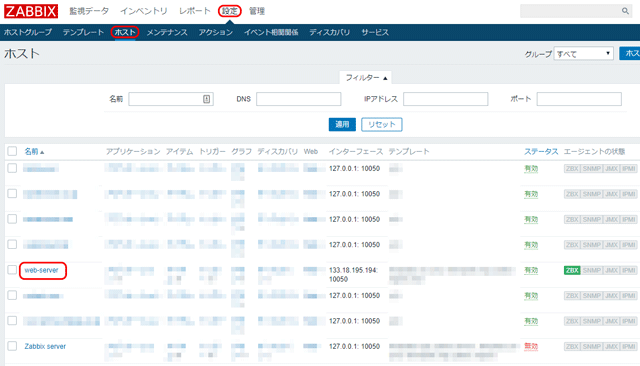Click the リセット filter button

382,124
